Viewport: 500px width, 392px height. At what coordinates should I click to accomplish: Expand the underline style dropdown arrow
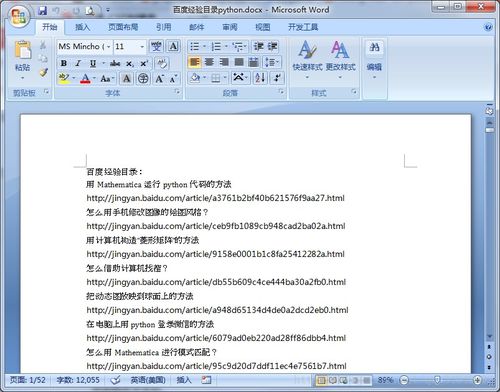tap(103, 63)
